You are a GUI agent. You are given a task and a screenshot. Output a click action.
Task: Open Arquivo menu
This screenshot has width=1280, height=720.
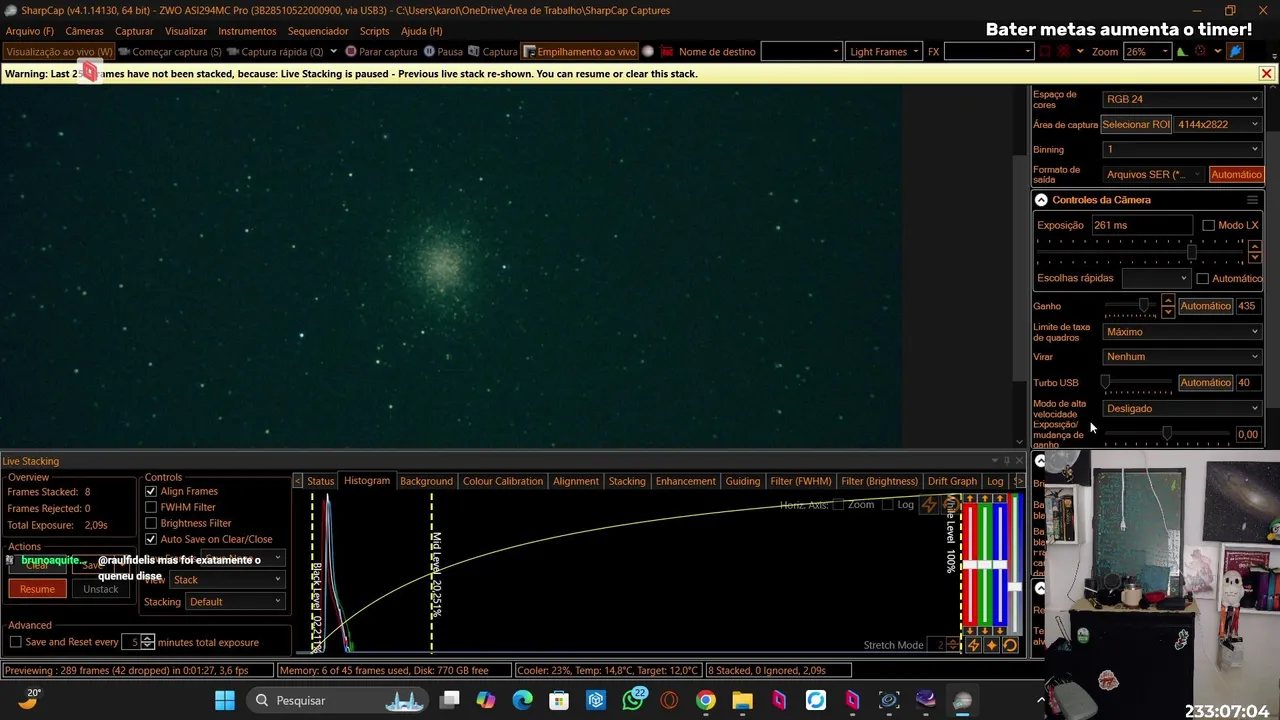click(30, 31)
